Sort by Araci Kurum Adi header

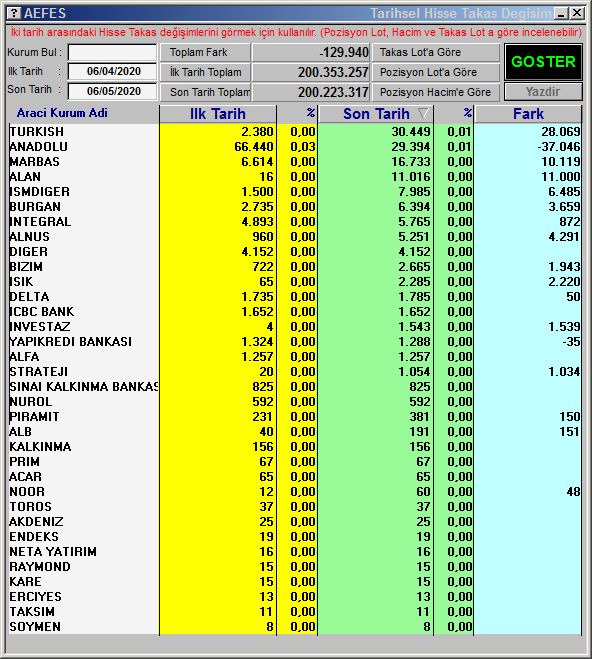62,113
